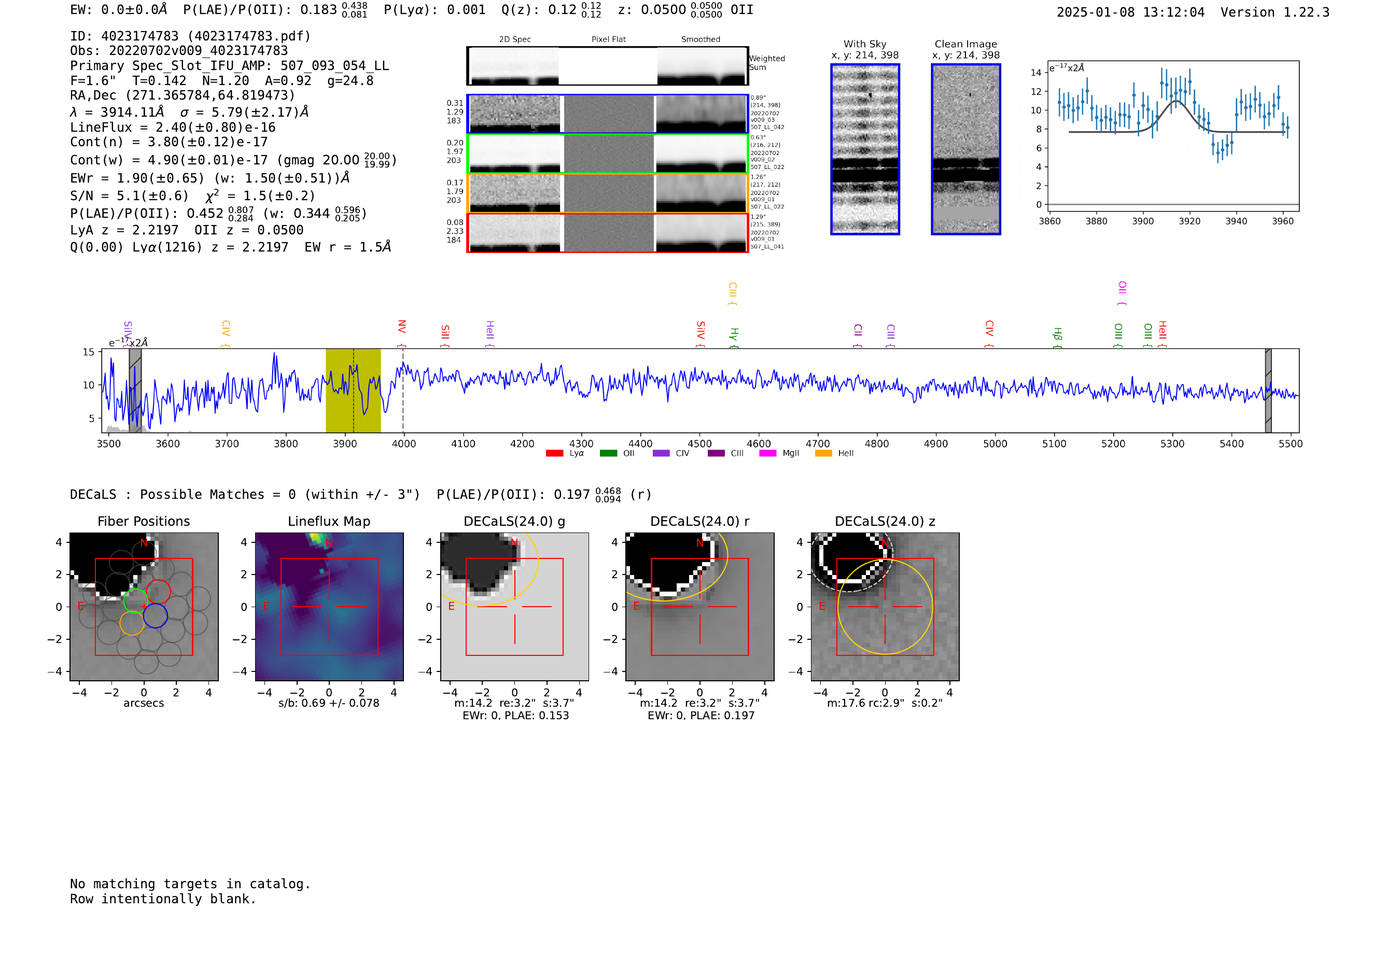Select the blue-bordered 2D spectrum row
The width and height of the screenshot is (1400, 953).
pos(607,114)
